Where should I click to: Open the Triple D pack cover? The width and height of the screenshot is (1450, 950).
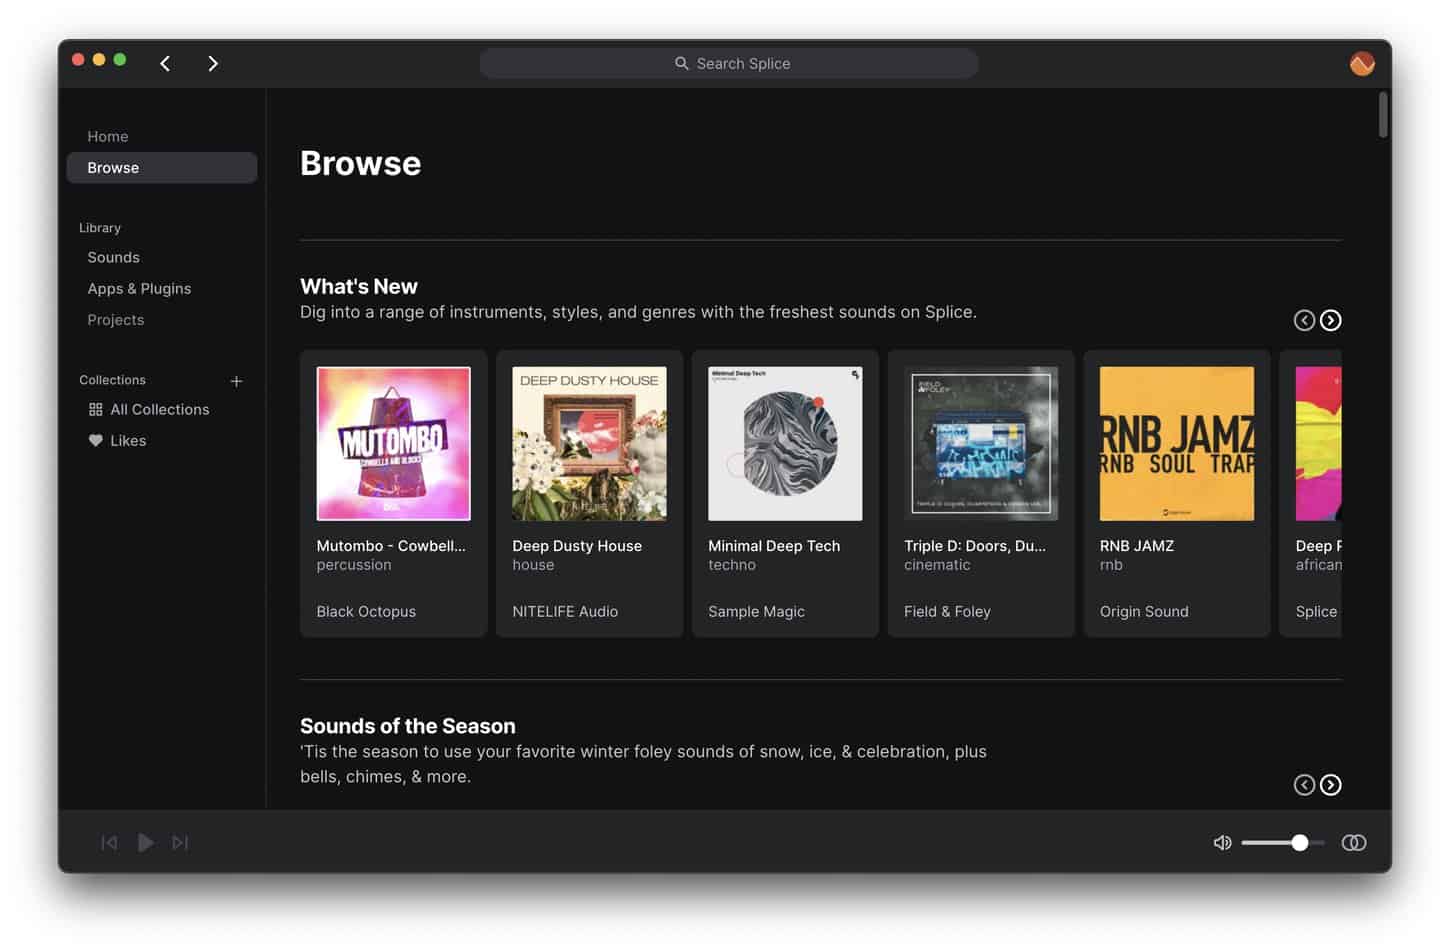click(981, 443)
